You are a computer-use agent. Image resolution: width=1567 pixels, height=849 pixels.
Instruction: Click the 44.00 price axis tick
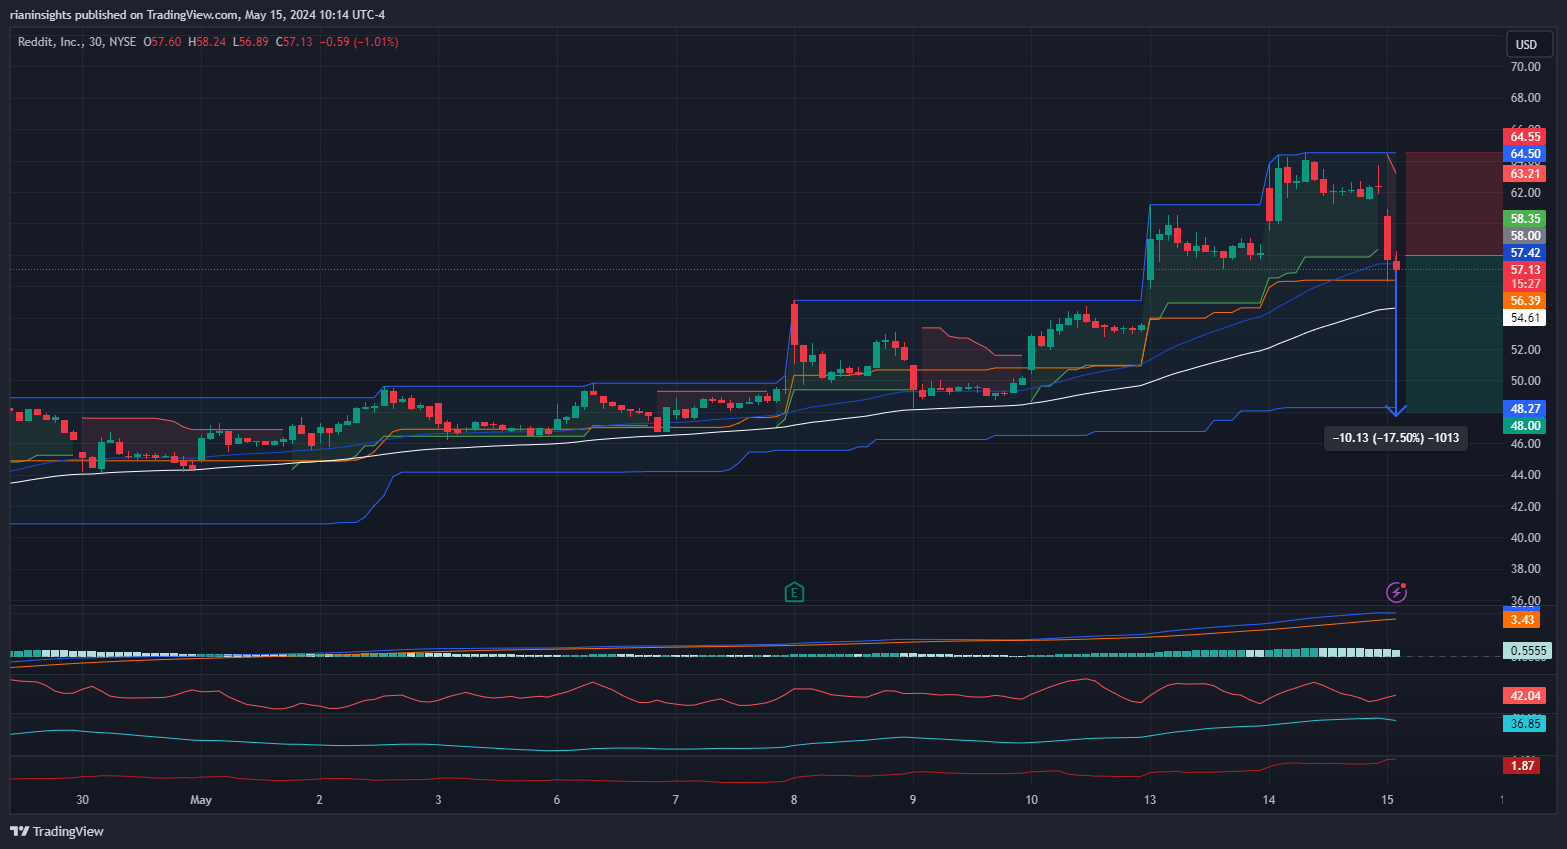(1525, 475)
